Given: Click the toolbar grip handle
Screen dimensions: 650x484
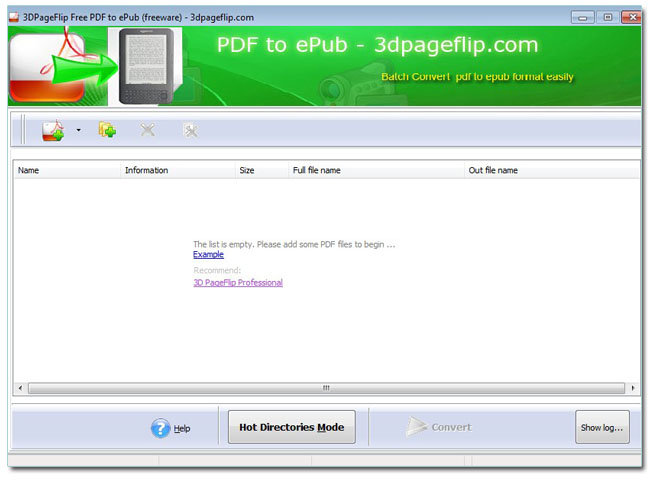Looking at the screenshot, I should click(x=23, y=130).
